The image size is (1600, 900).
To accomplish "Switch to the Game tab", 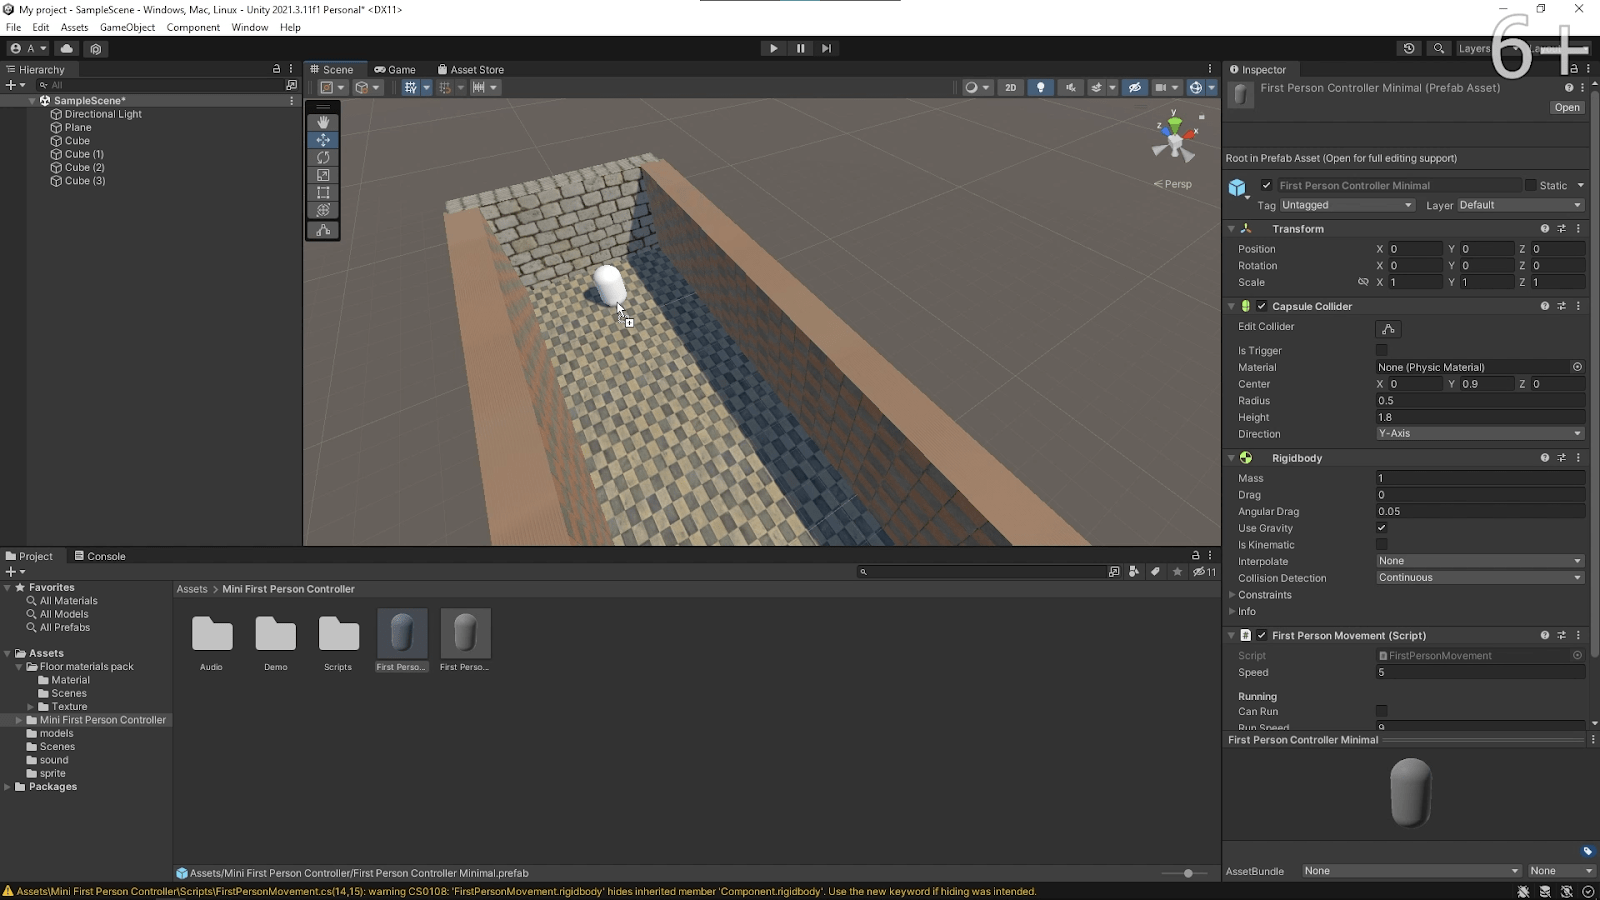I will tap(395, 69).
